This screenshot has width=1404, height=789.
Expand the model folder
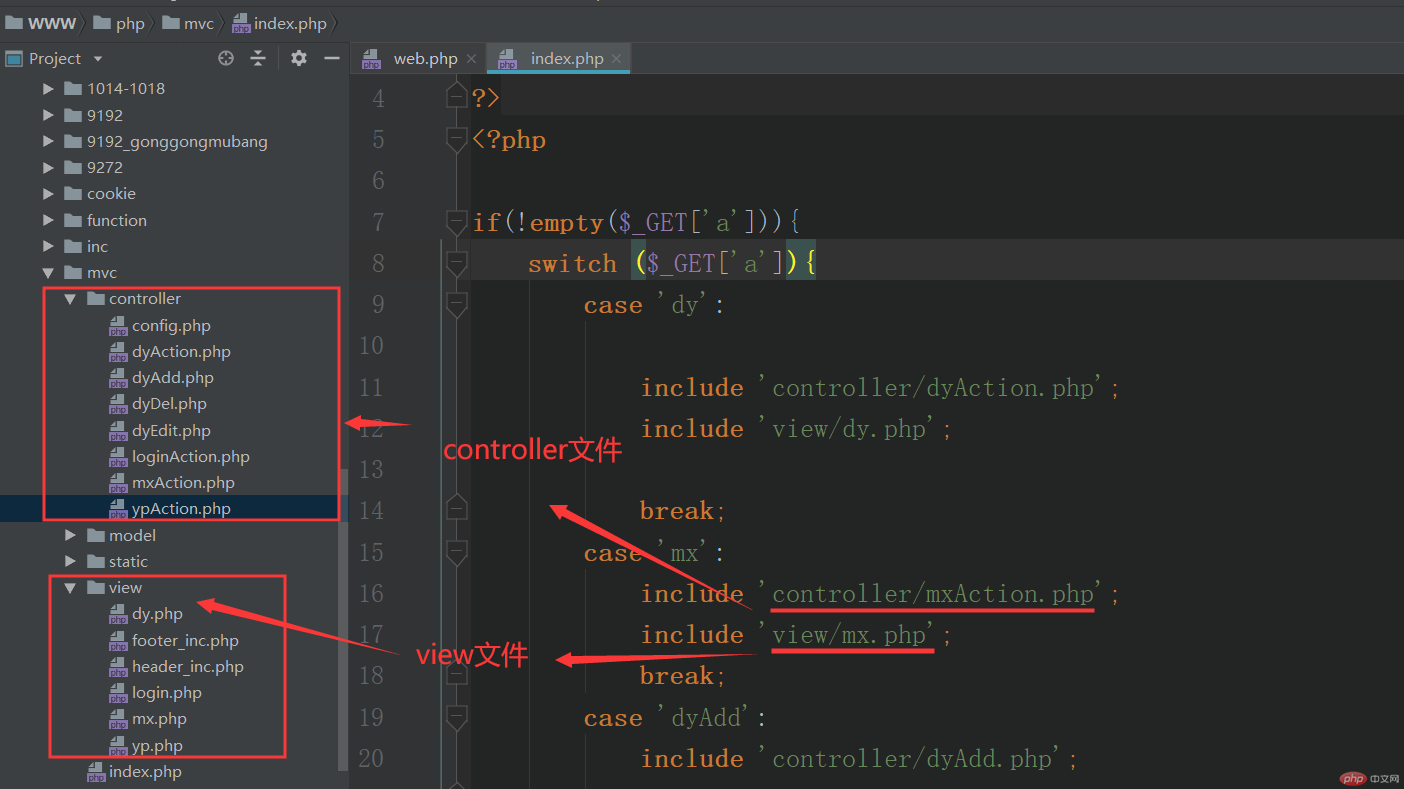[70, 536]
